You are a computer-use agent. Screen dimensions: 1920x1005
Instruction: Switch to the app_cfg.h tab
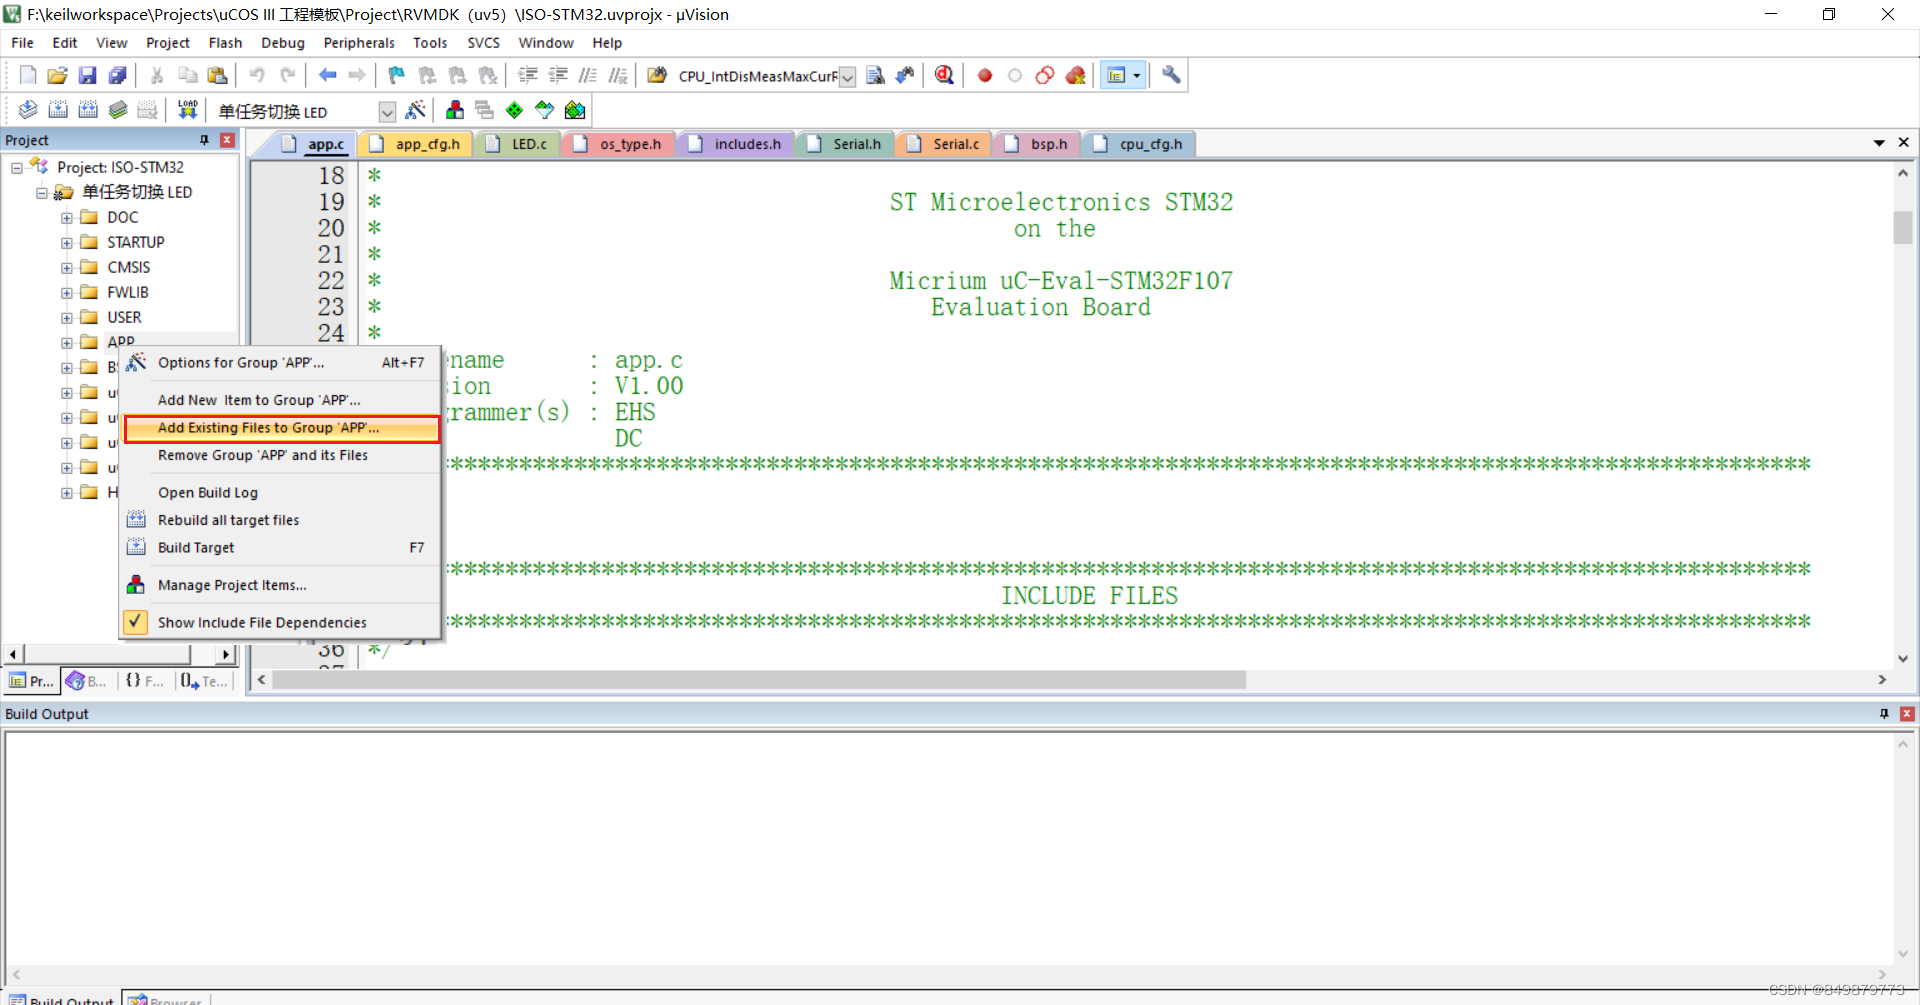point(417,144)
